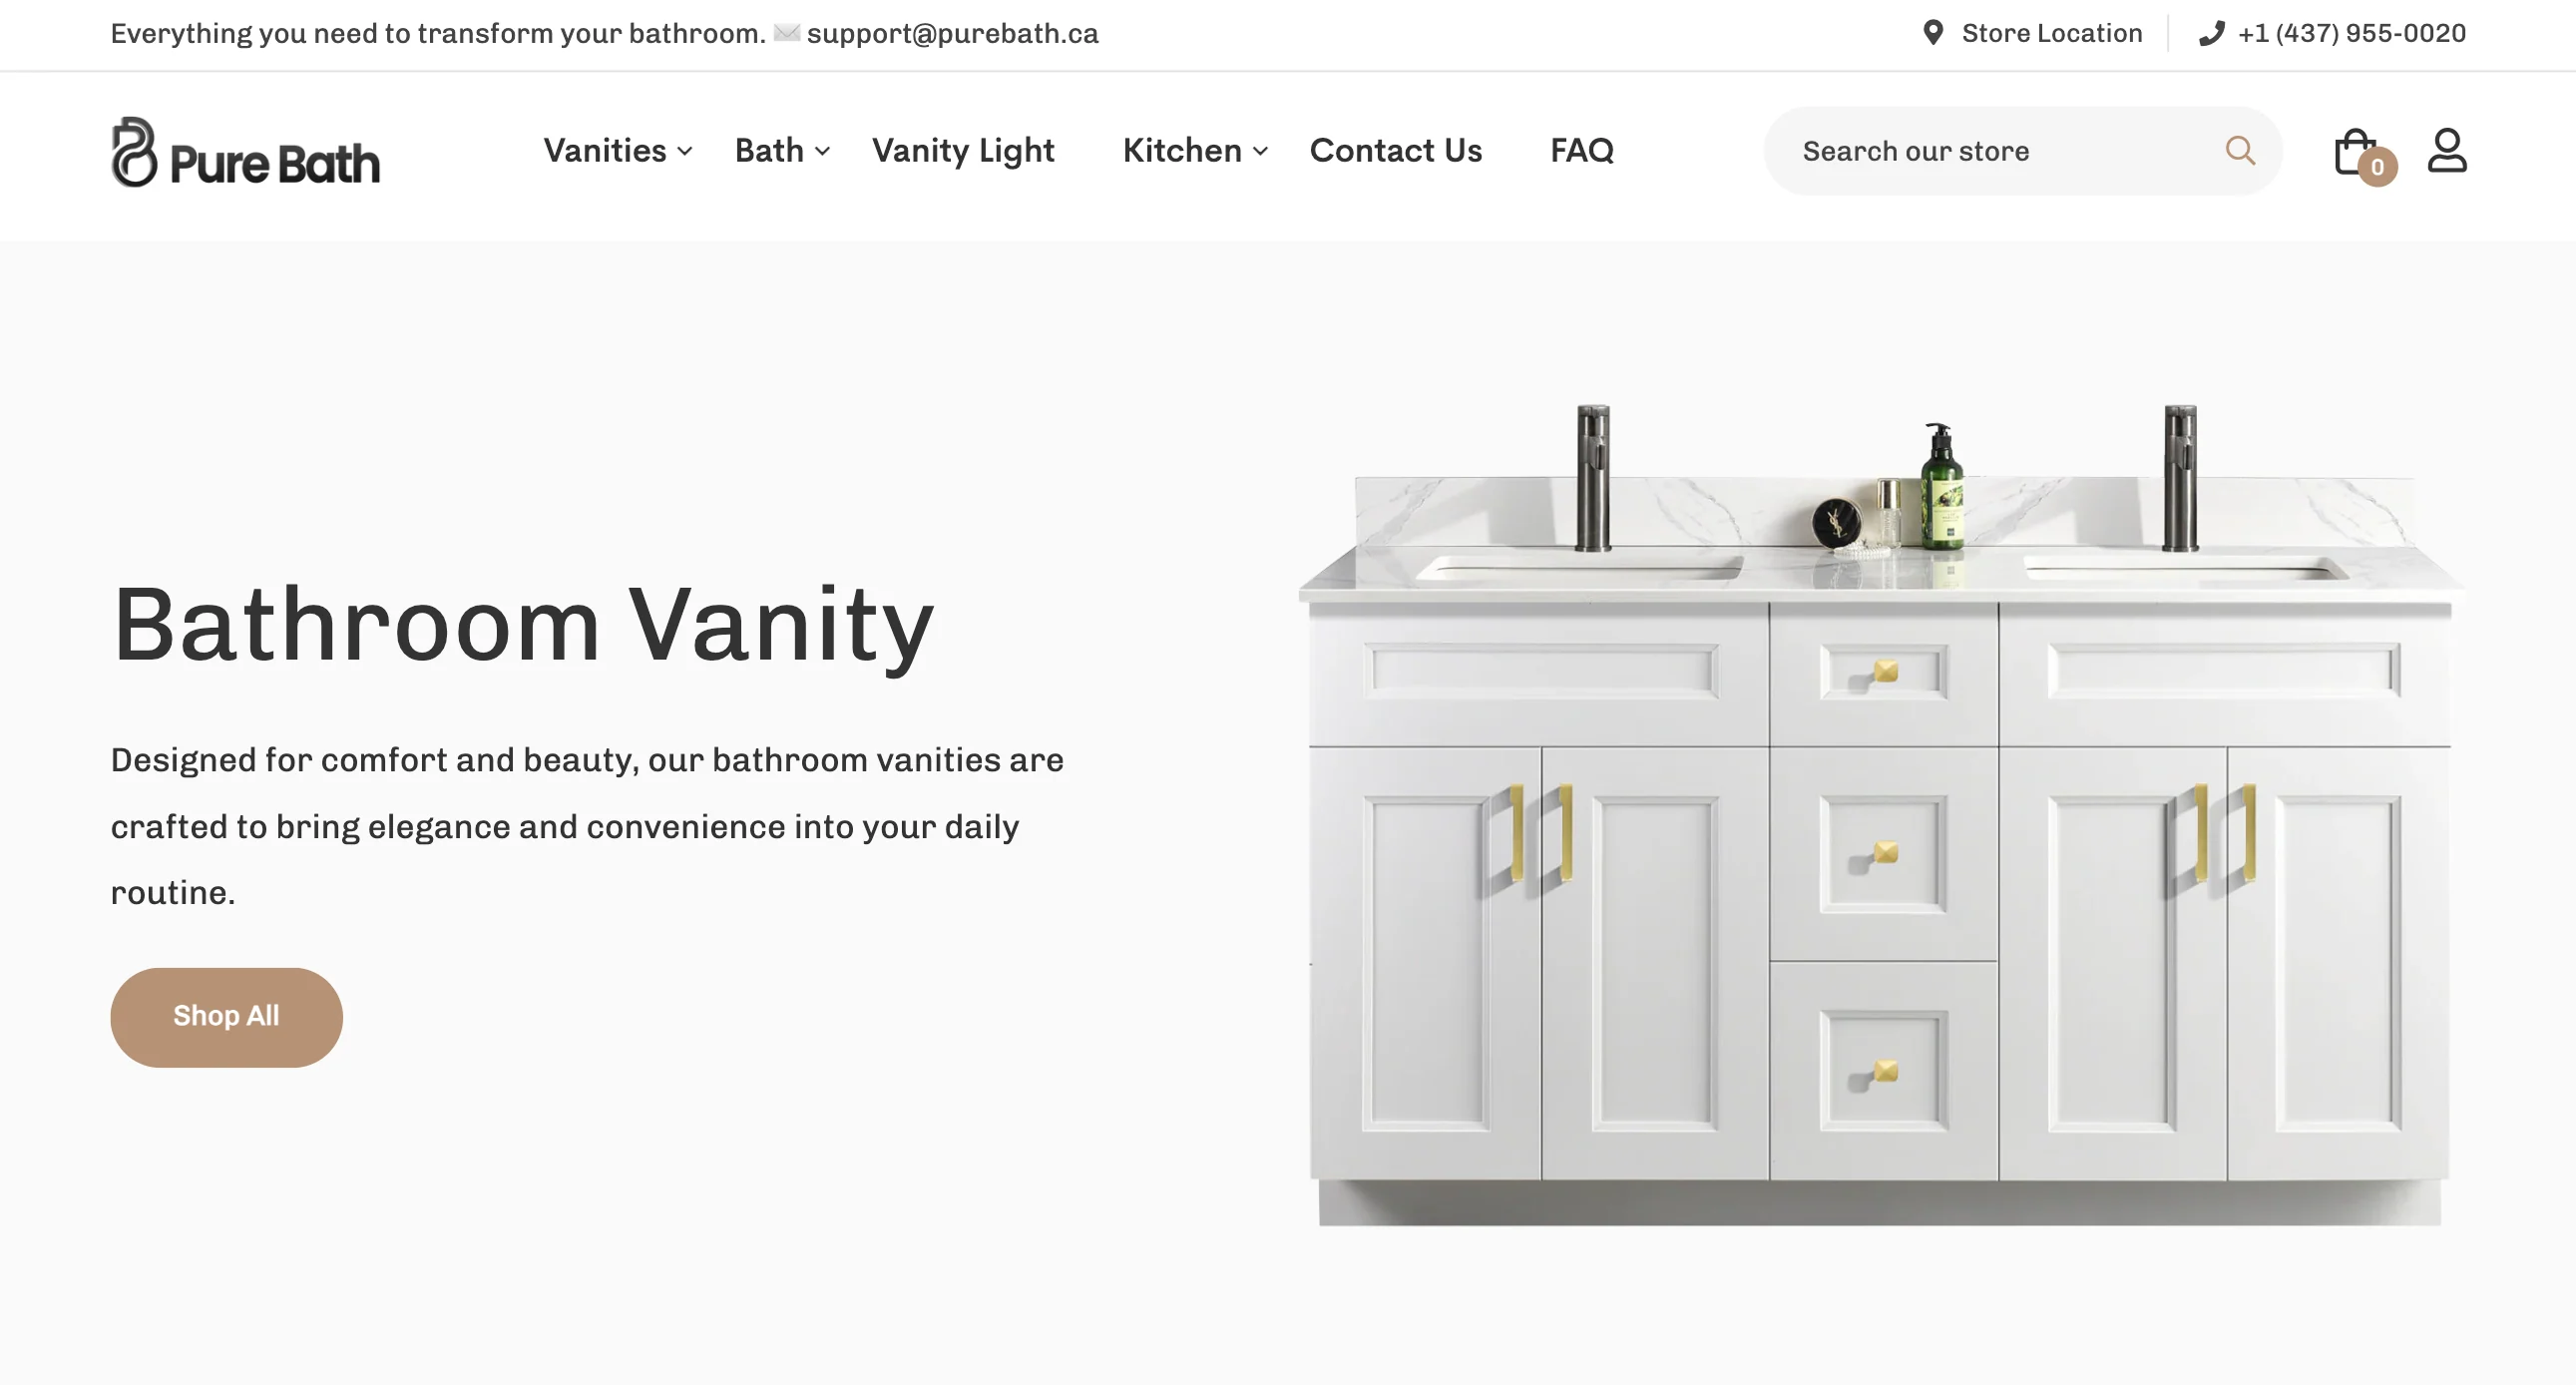
Task: Click the Shop All button
Action: [x=226, y=1016]
